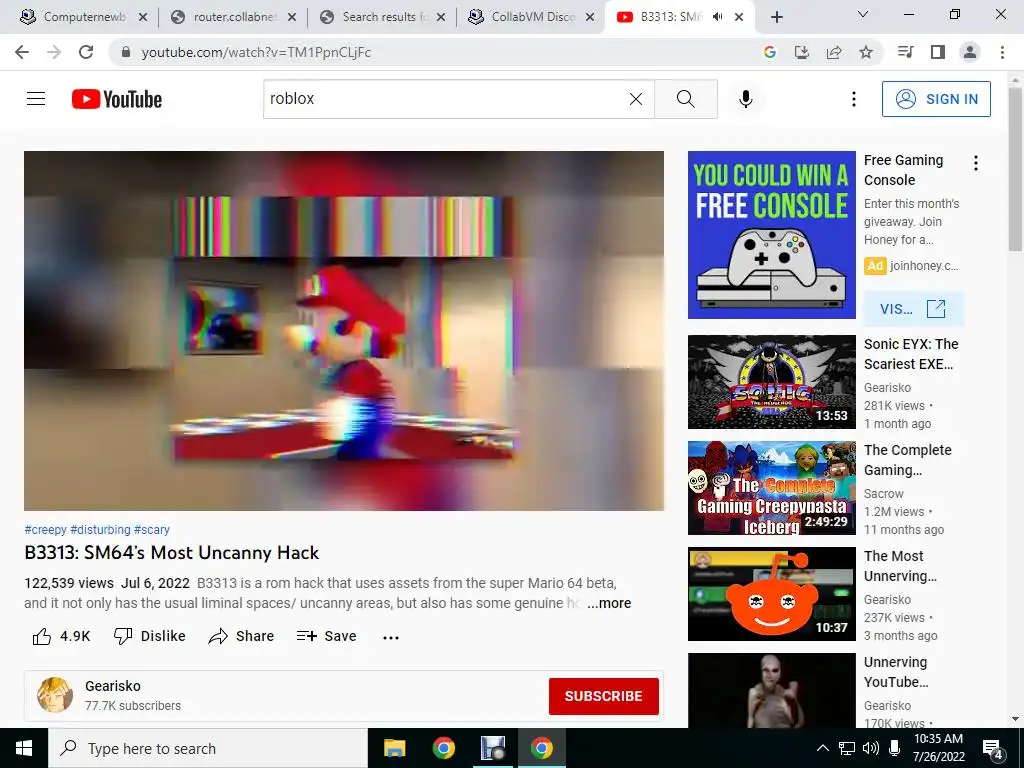Switch to the Computernewb tab
1024x768 pixels.
84,17
